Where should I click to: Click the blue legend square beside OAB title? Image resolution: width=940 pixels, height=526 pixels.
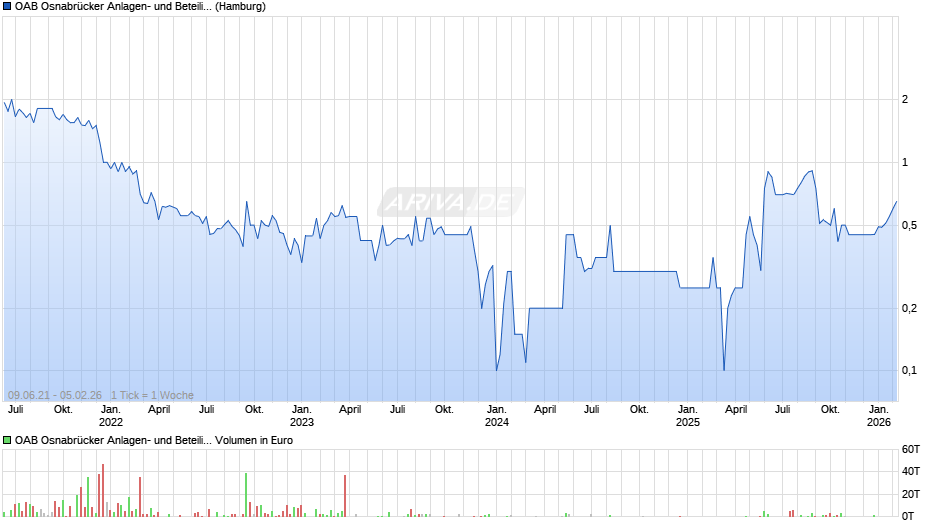[x=7, y=7]
